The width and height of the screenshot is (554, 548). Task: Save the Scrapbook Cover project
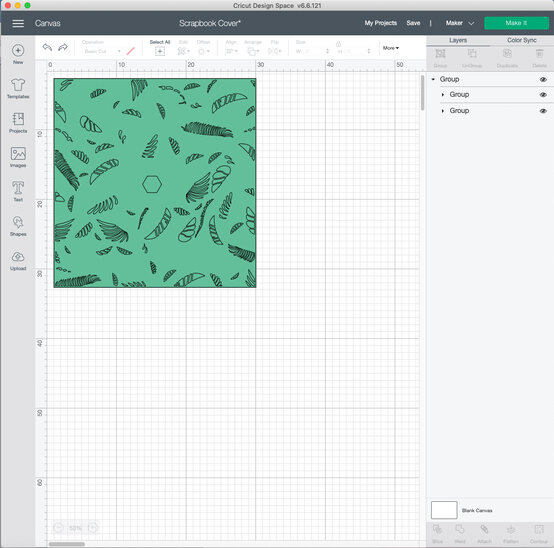tap(413, 23)
